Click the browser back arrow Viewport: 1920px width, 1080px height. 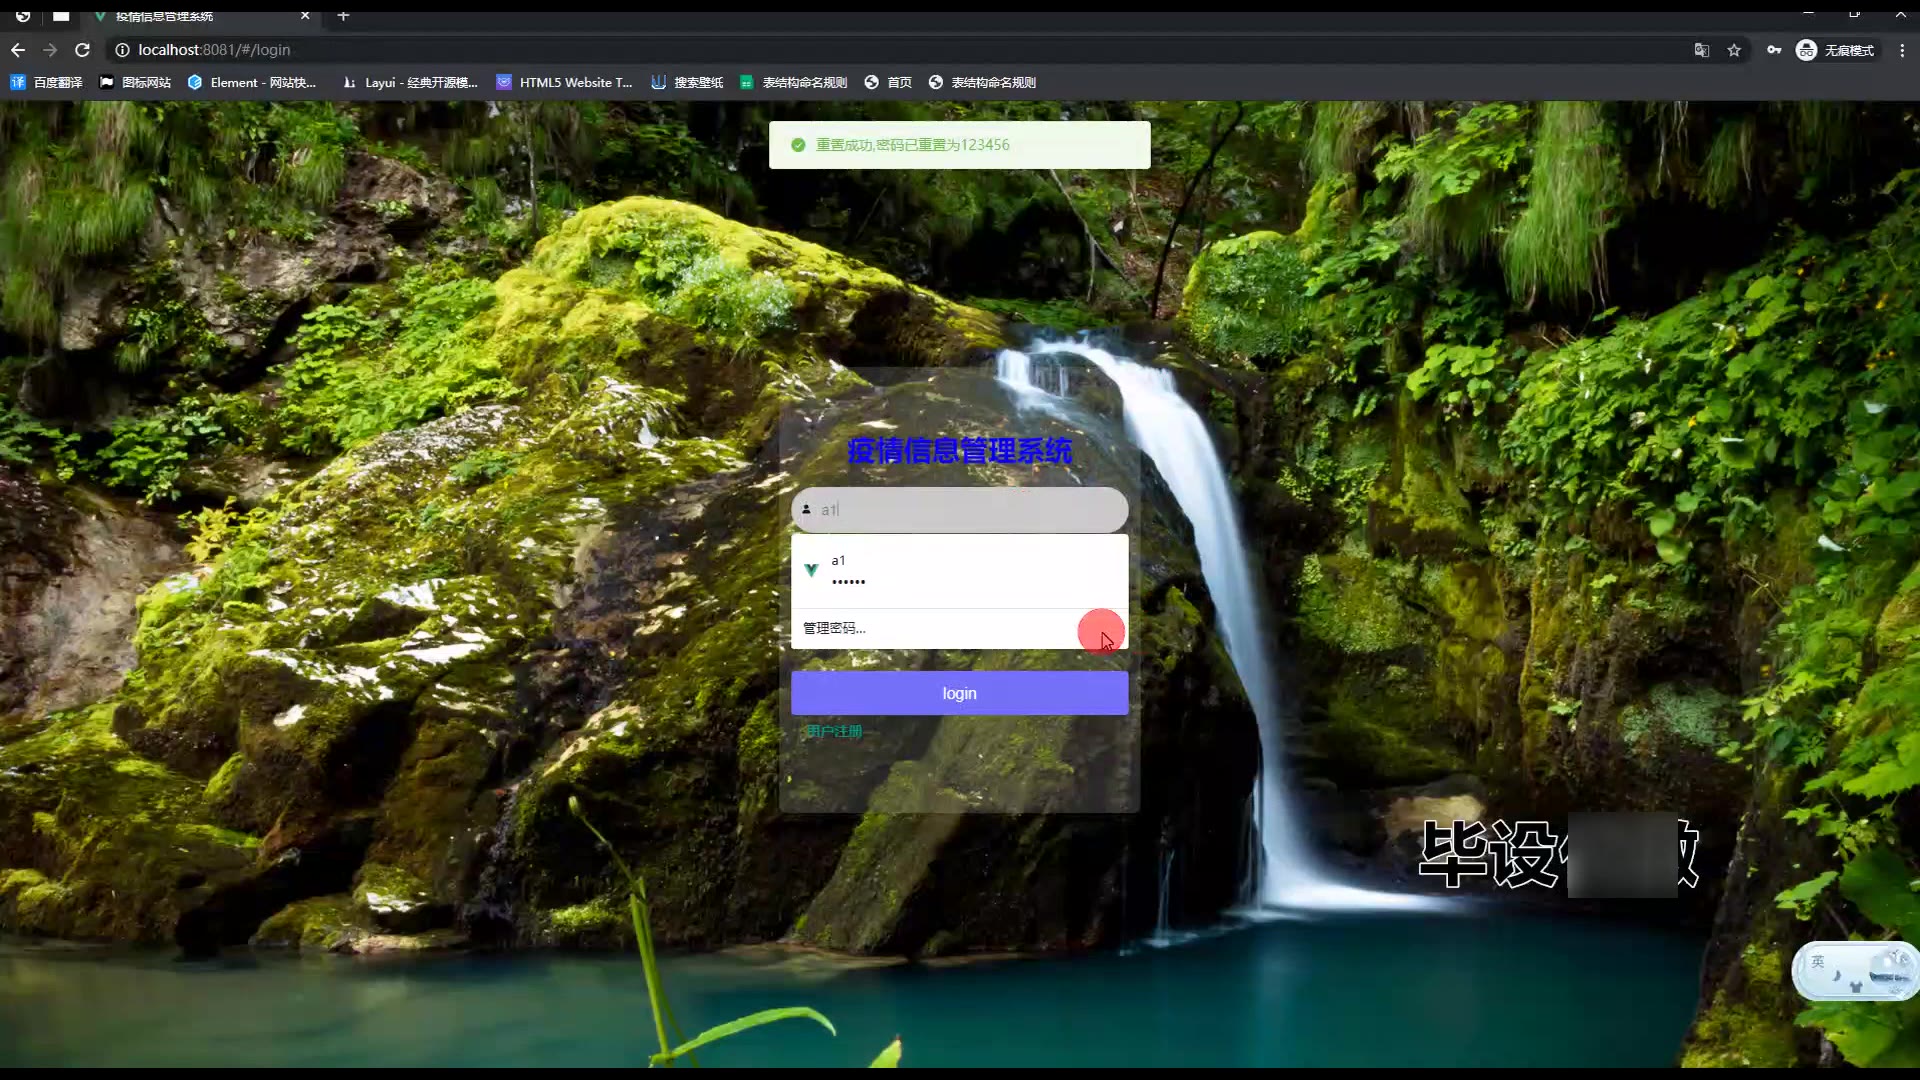18,50
